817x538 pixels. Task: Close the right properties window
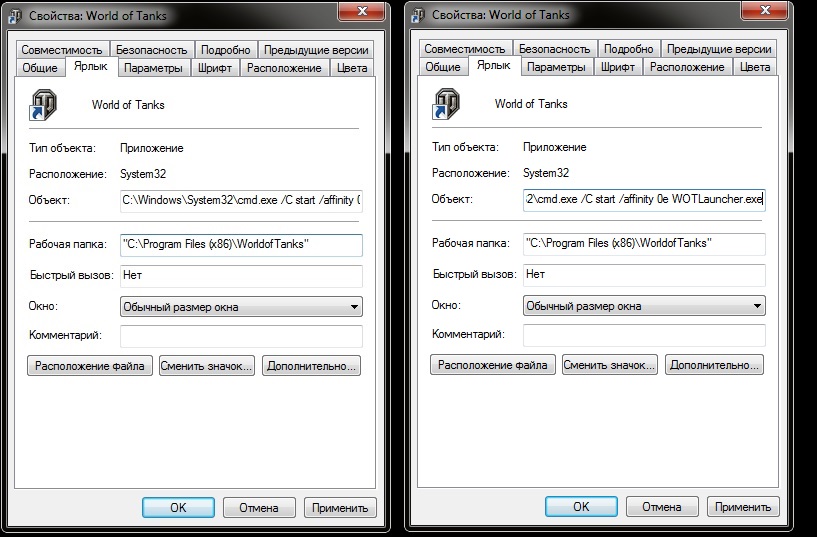pos(765,10)
